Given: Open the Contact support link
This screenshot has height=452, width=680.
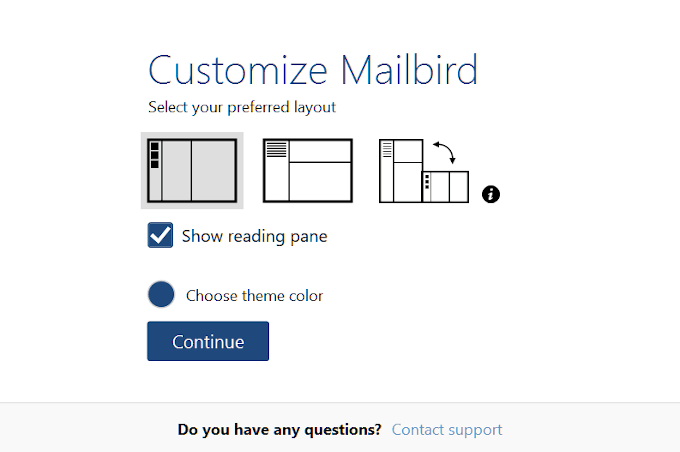Looking at the screenshot, I should (x=447, y=430).
